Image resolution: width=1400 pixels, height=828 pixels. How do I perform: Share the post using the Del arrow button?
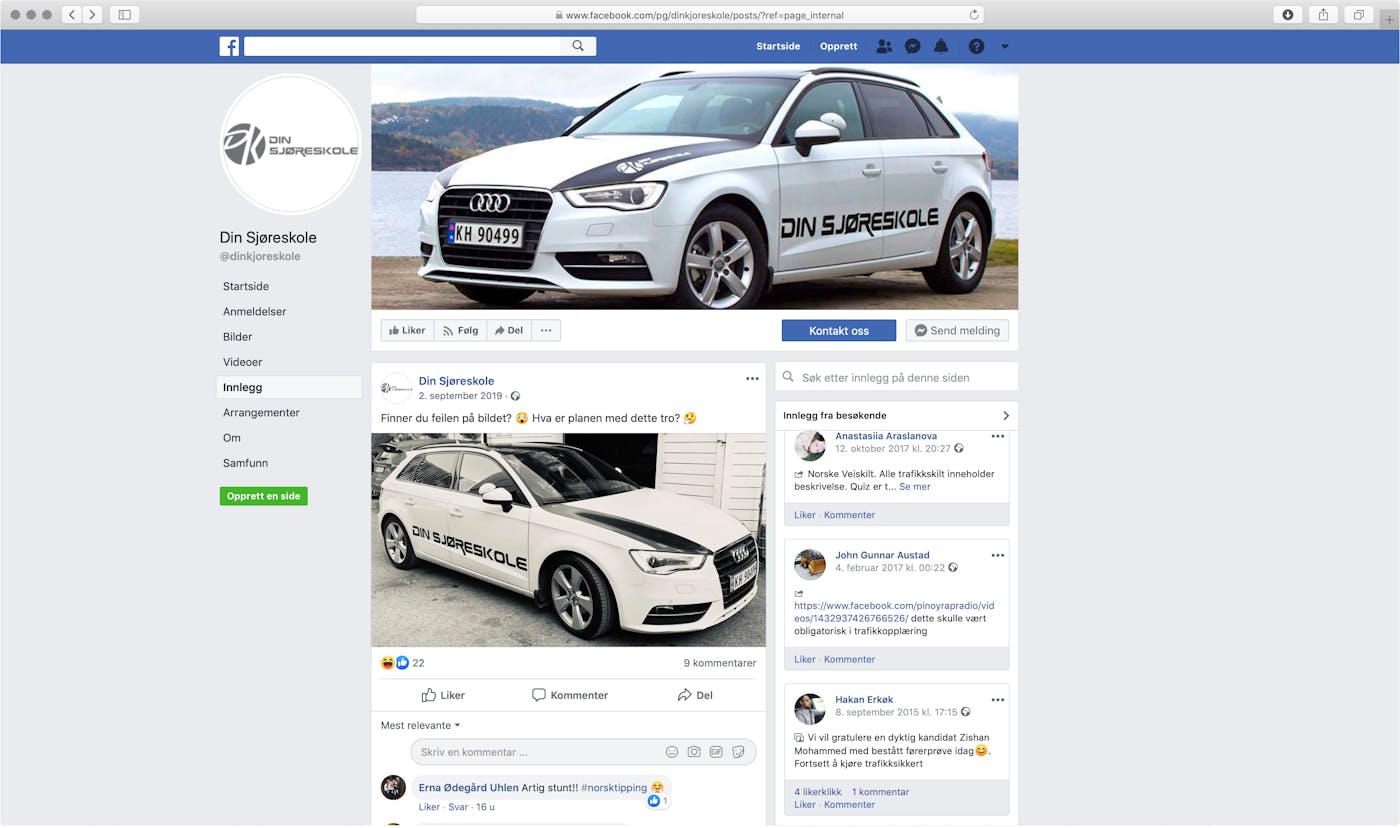695,695
